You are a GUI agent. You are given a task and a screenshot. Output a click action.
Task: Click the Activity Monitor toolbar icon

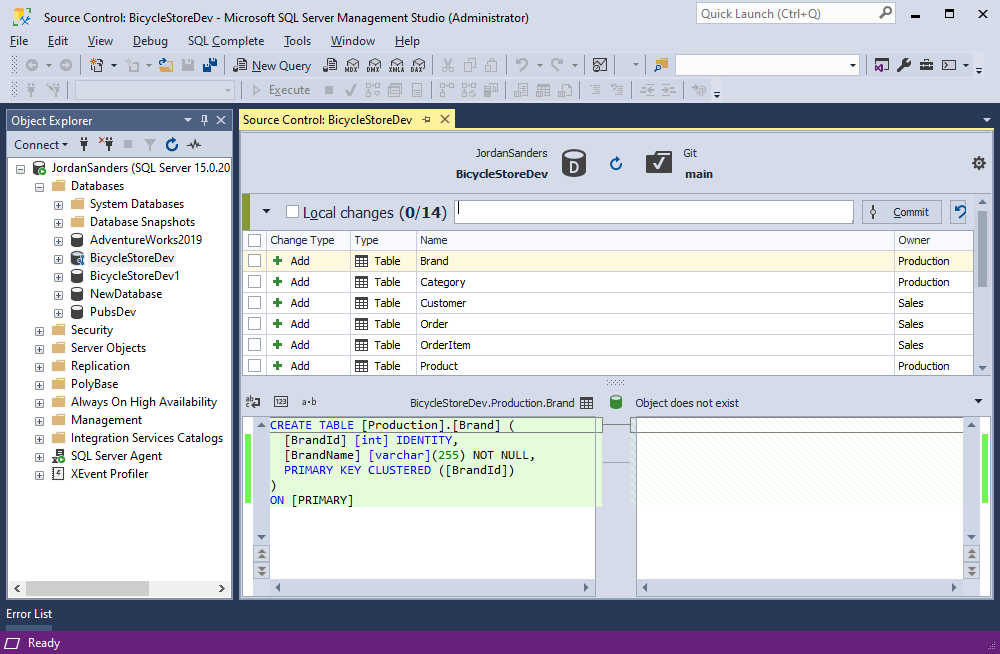point(600,65)
